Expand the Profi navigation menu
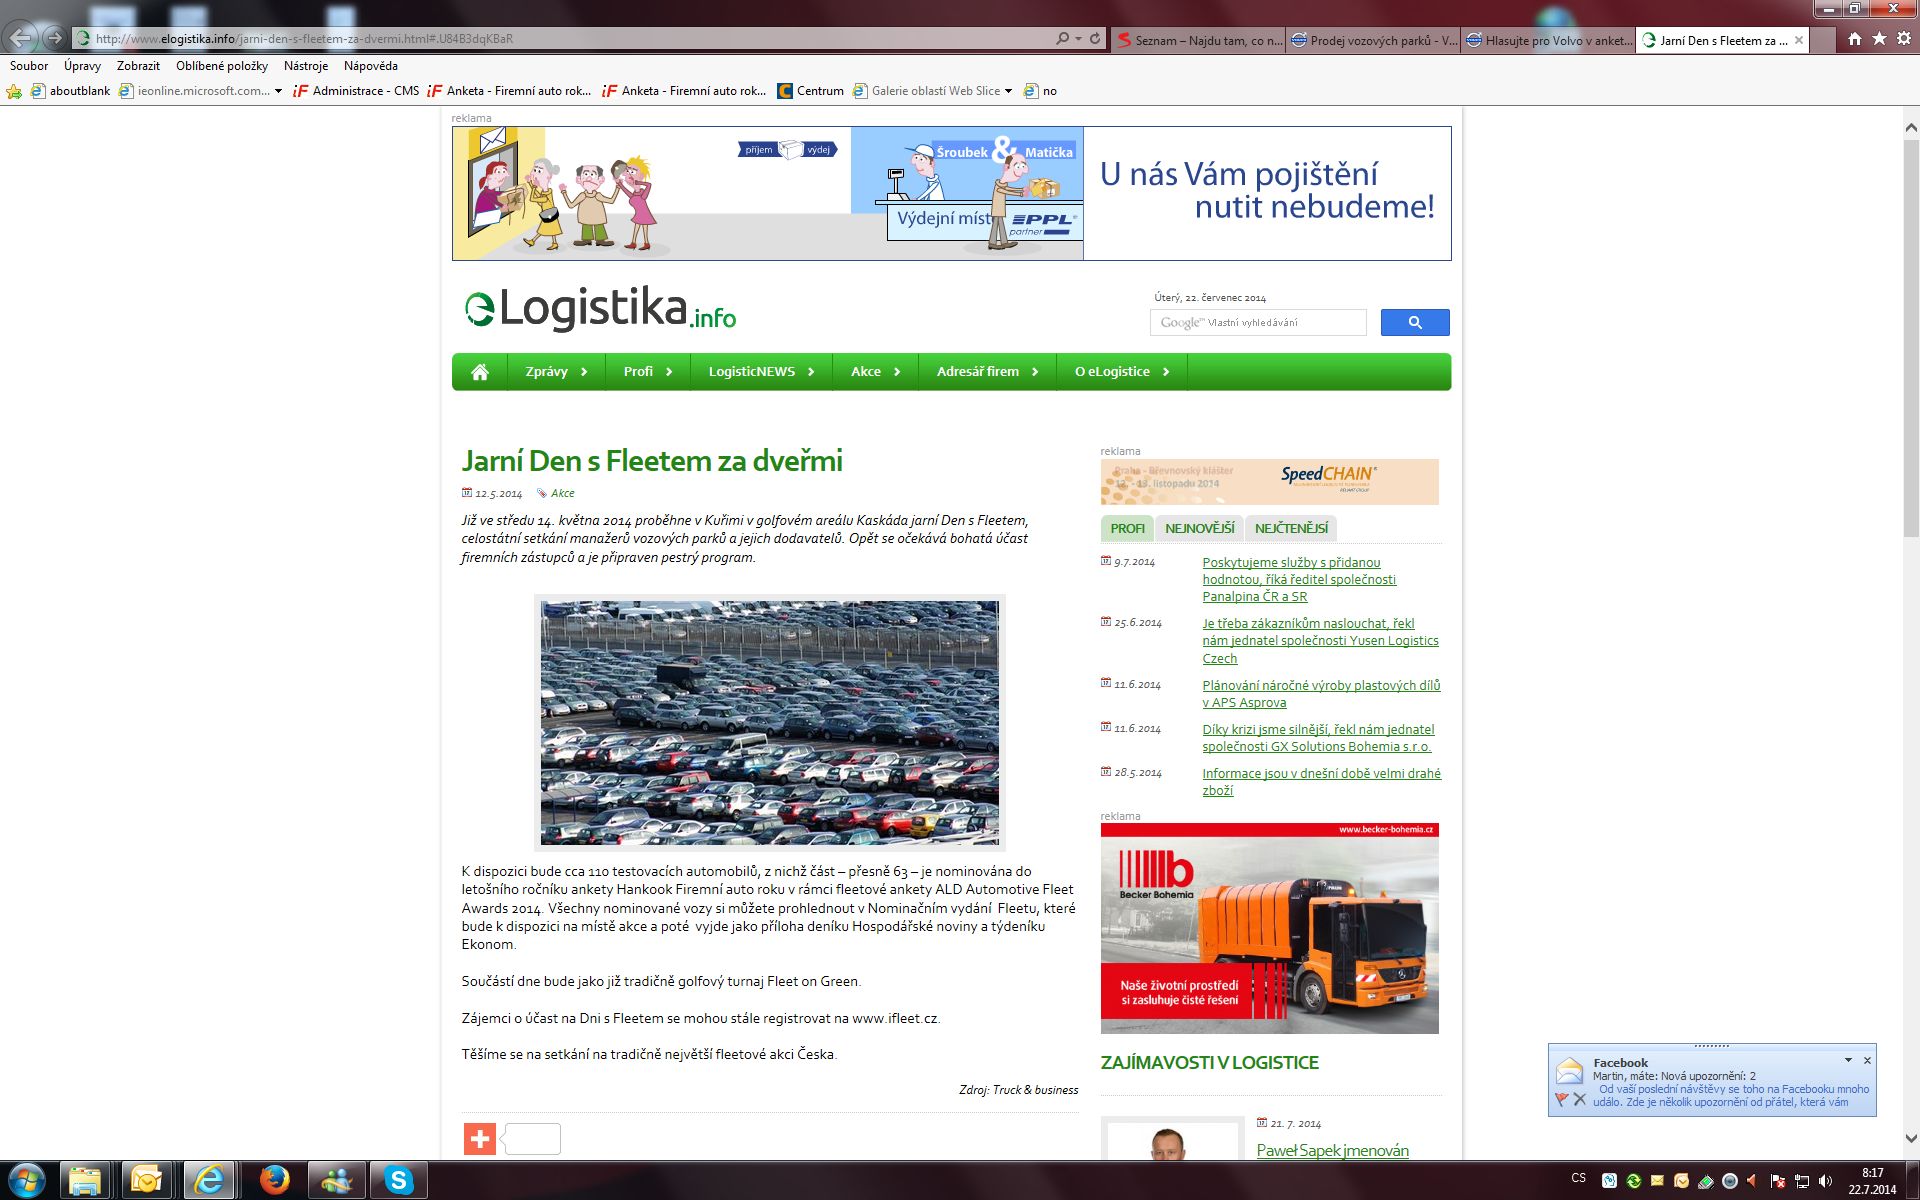This screenshot has width=1920, height=1200. (648, 372)
